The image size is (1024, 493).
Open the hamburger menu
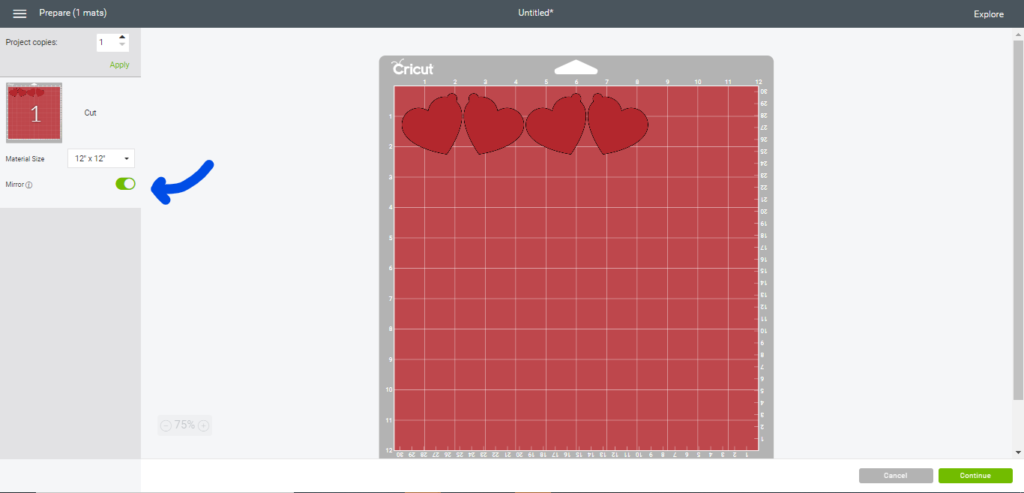(x=19, y=14)
